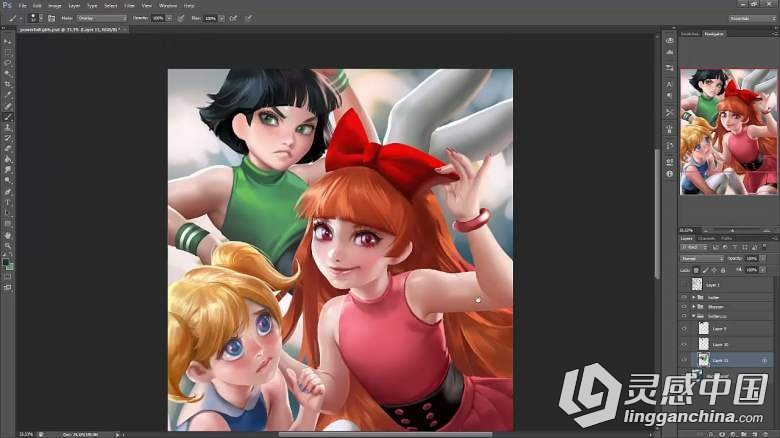Select the Rectangle shape tool

(x=7, y=224)
